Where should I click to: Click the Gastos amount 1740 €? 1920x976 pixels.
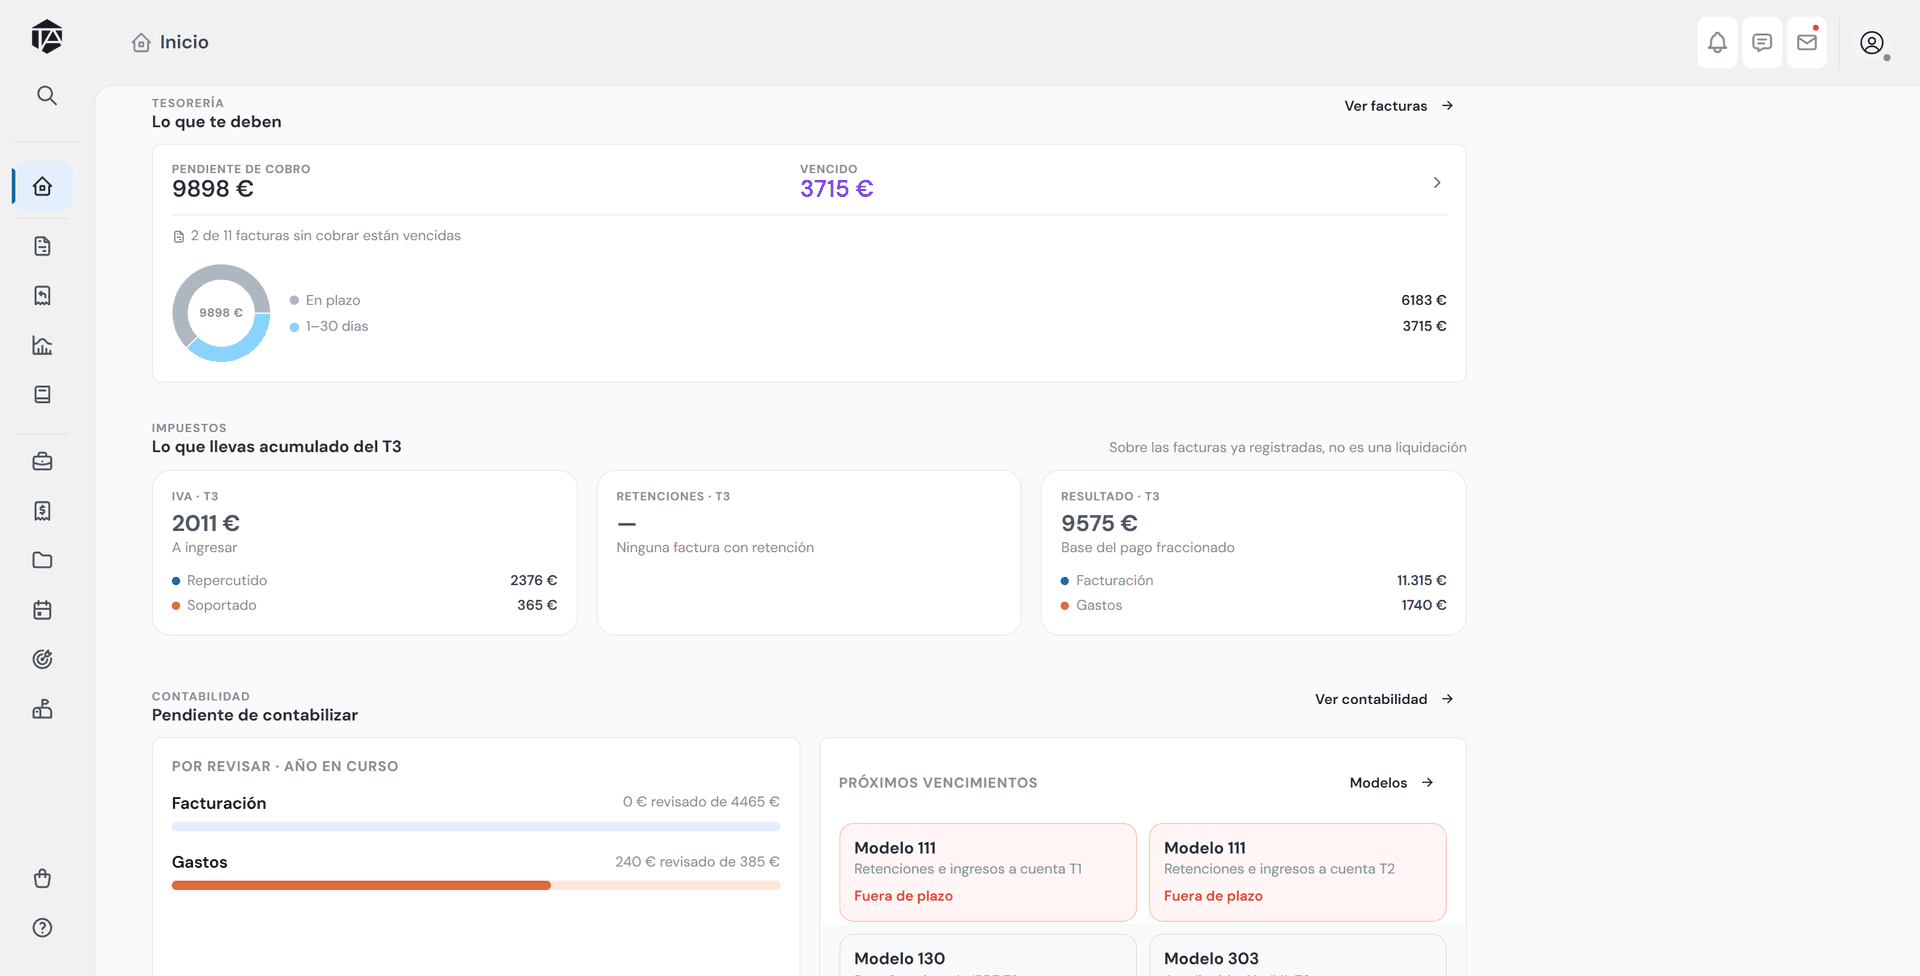(x=1424, y=605)
